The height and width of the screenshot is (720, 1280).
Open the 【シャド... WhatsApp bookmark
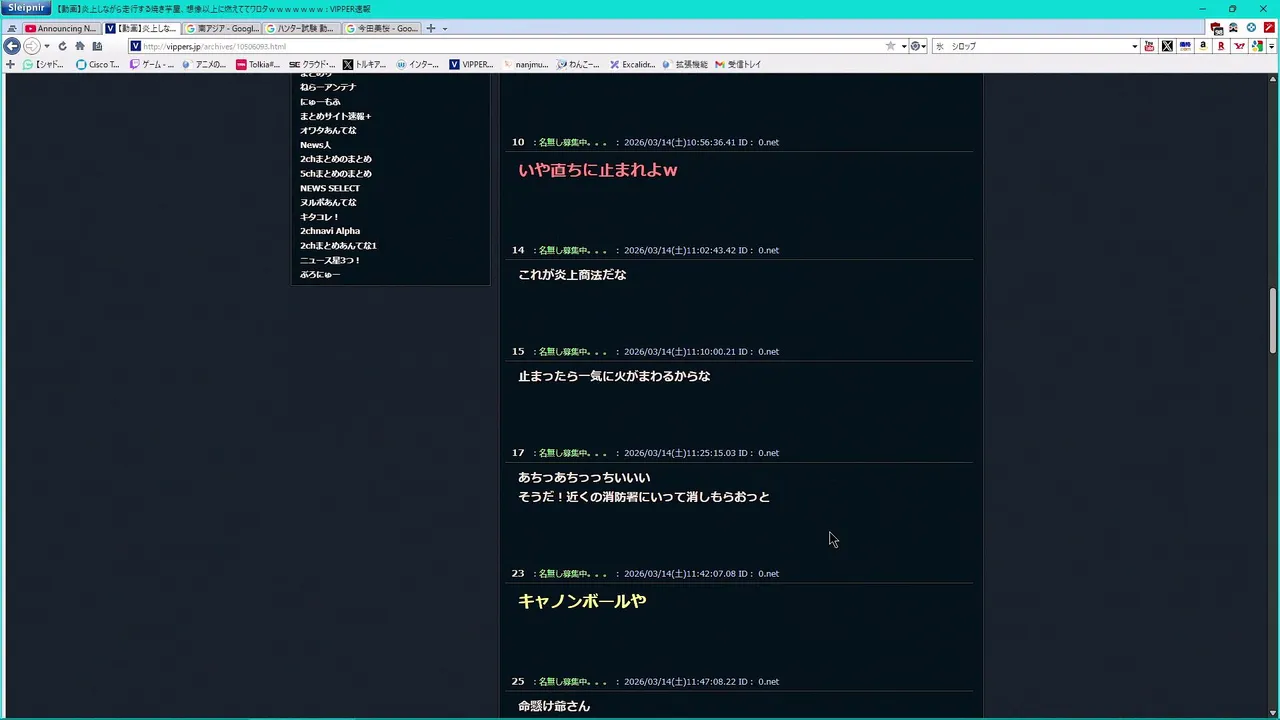43,64
